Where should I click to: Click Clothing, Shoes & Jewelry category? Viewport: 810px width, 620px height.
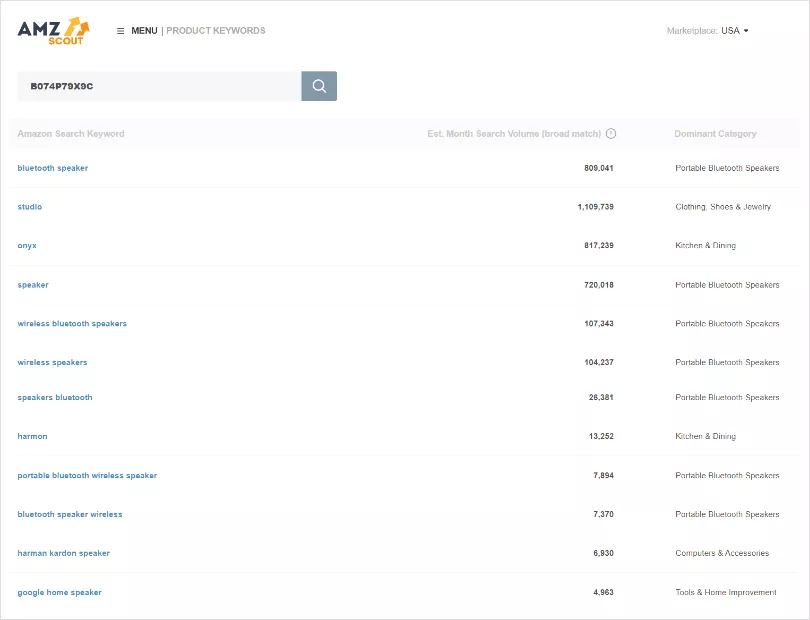[723, 207]
